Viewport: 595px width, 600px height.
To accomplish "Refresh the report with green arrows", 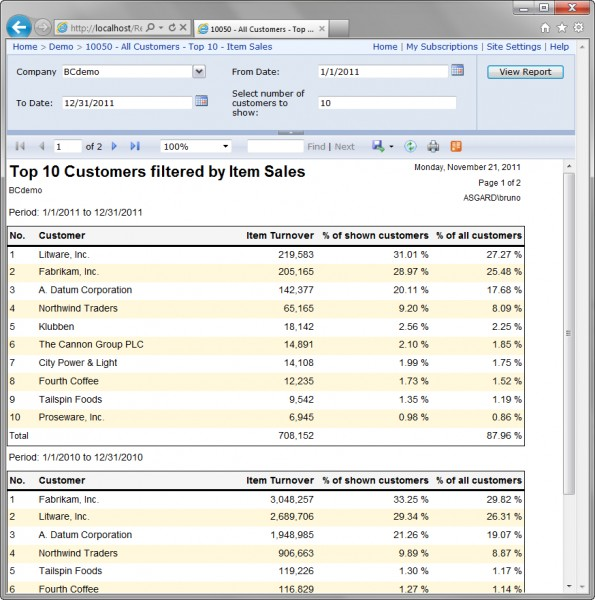I will tap(410, 146).
